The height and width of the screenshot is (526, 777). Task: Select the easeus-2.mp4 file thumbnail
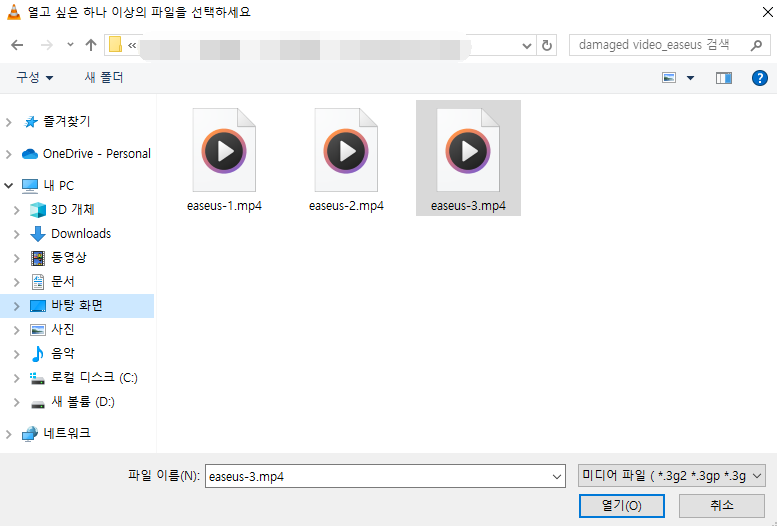346,150
